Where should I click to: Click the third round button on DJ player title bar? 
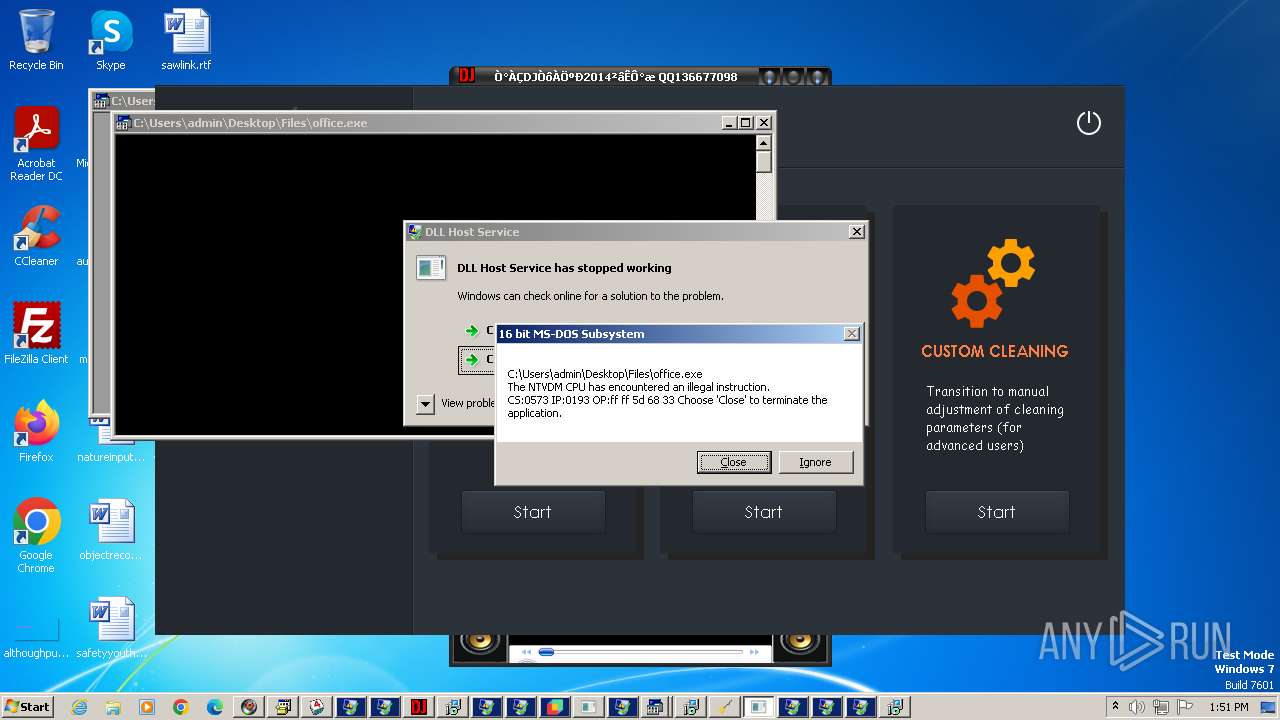point(816,76)
